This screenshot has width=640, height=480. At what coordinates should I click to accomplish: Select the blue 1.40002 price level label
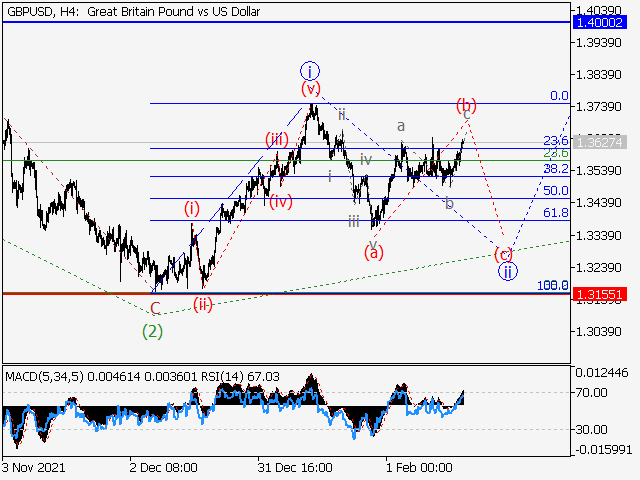[599, 22]
